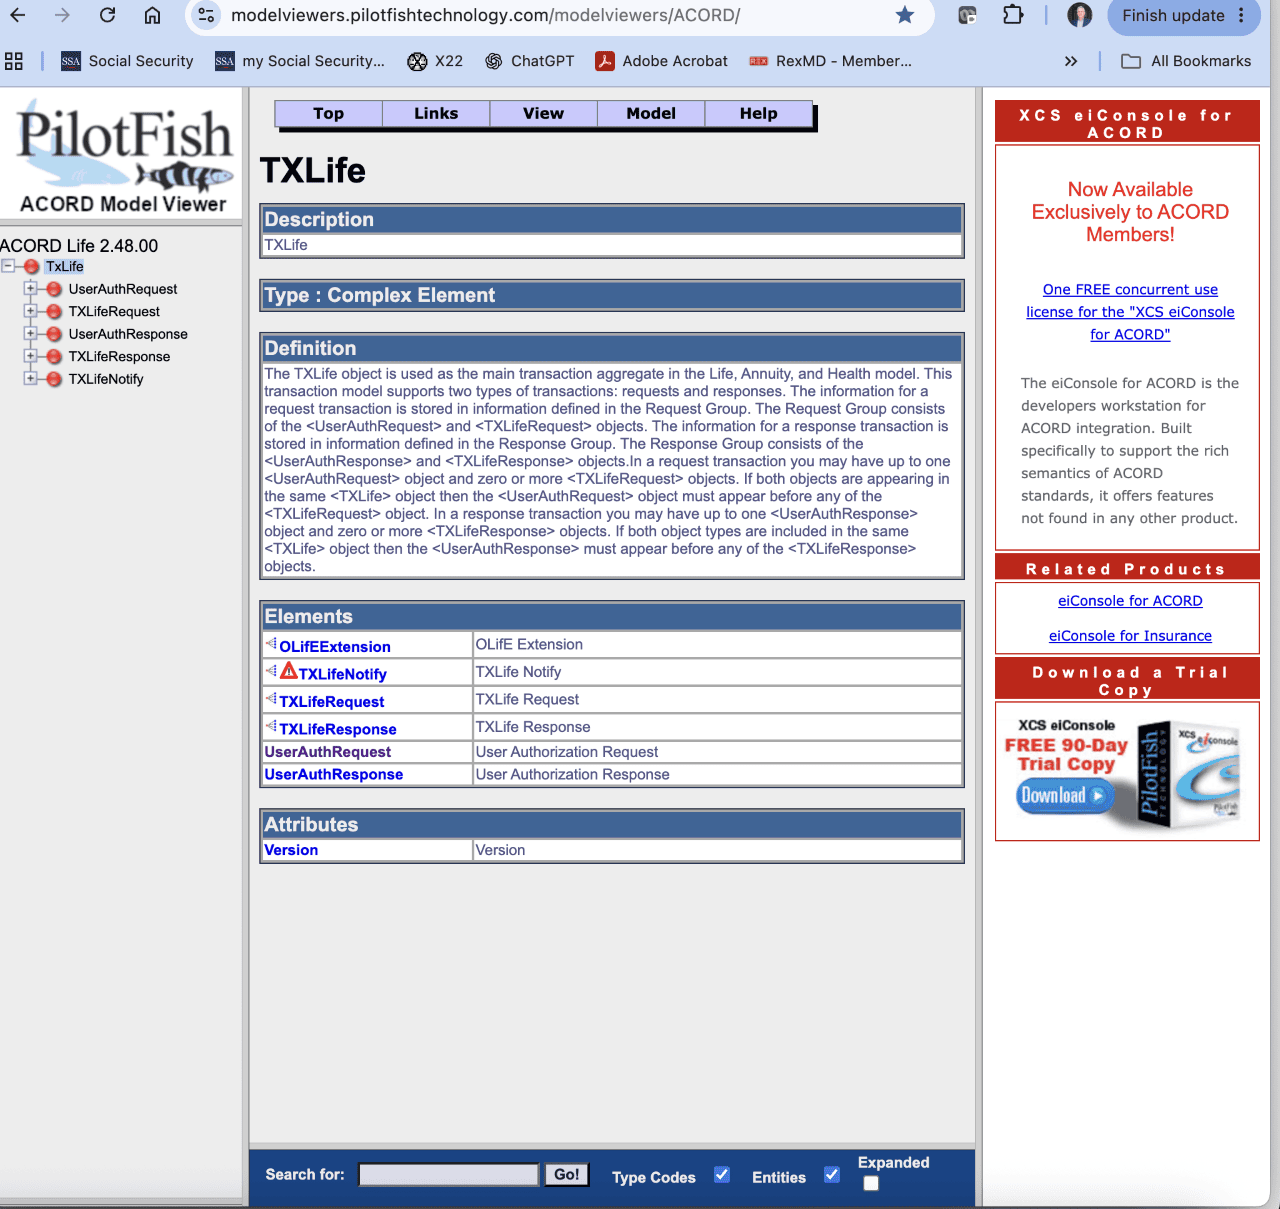Click the small arrow icon before TXLifeRequest element
Viewport: 1280px width, 1209px height.
(270, 698)
